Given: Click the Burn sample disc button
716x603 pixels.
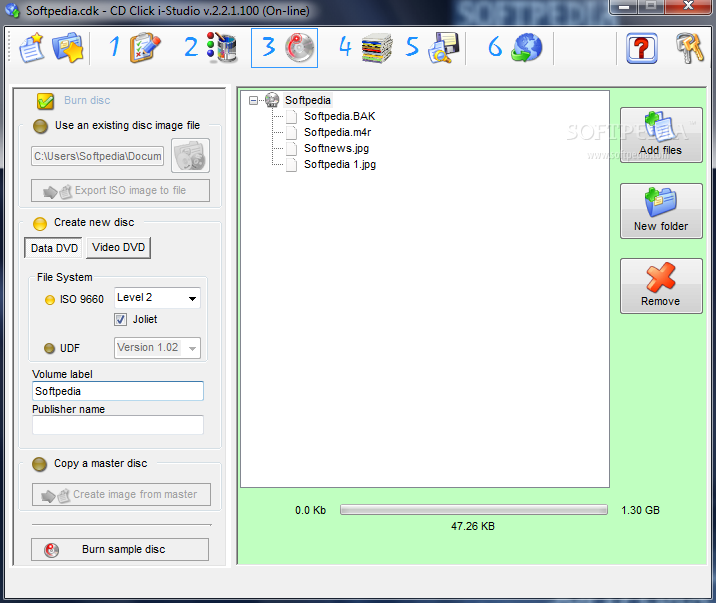Looking at the screenshot, I should tap(120, 550).
